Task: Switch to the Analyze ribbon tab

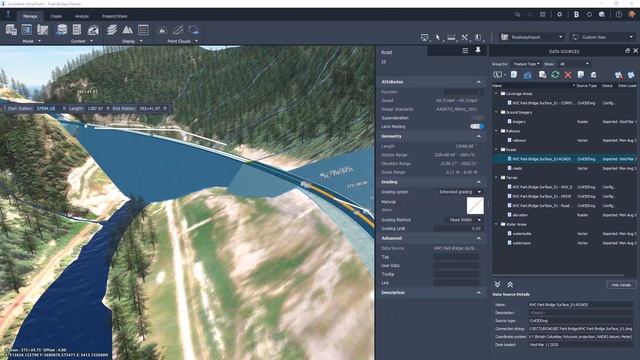Action: 82,16
